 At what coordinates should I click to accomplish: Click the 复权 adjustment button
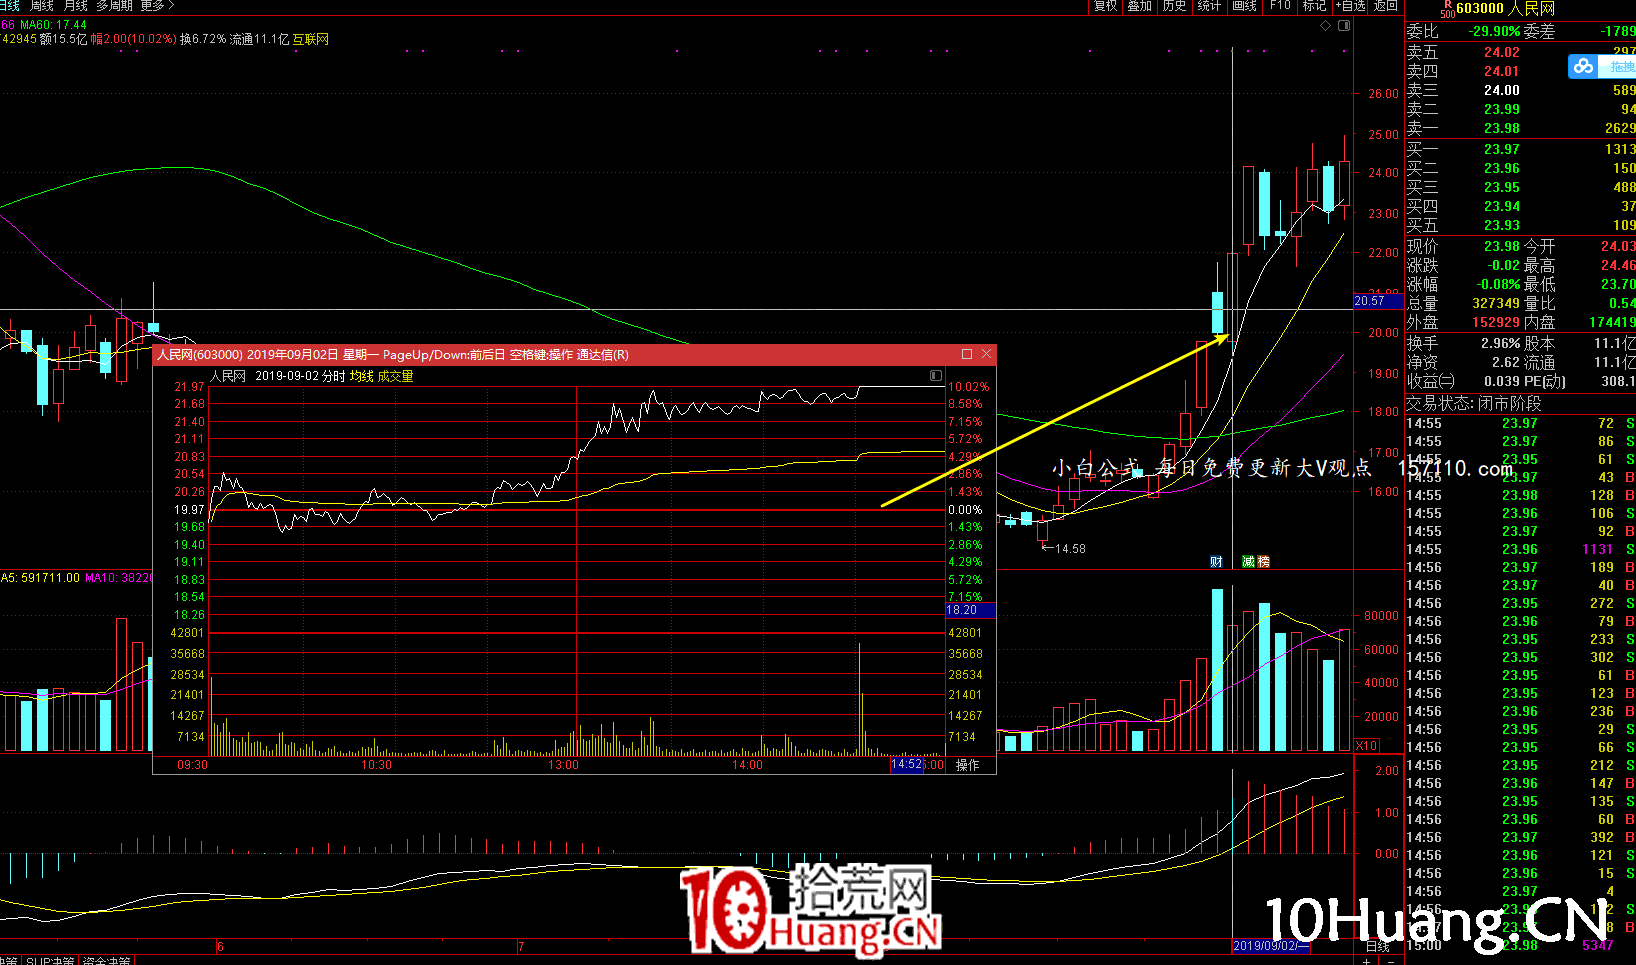click(x=1105, y=6)
